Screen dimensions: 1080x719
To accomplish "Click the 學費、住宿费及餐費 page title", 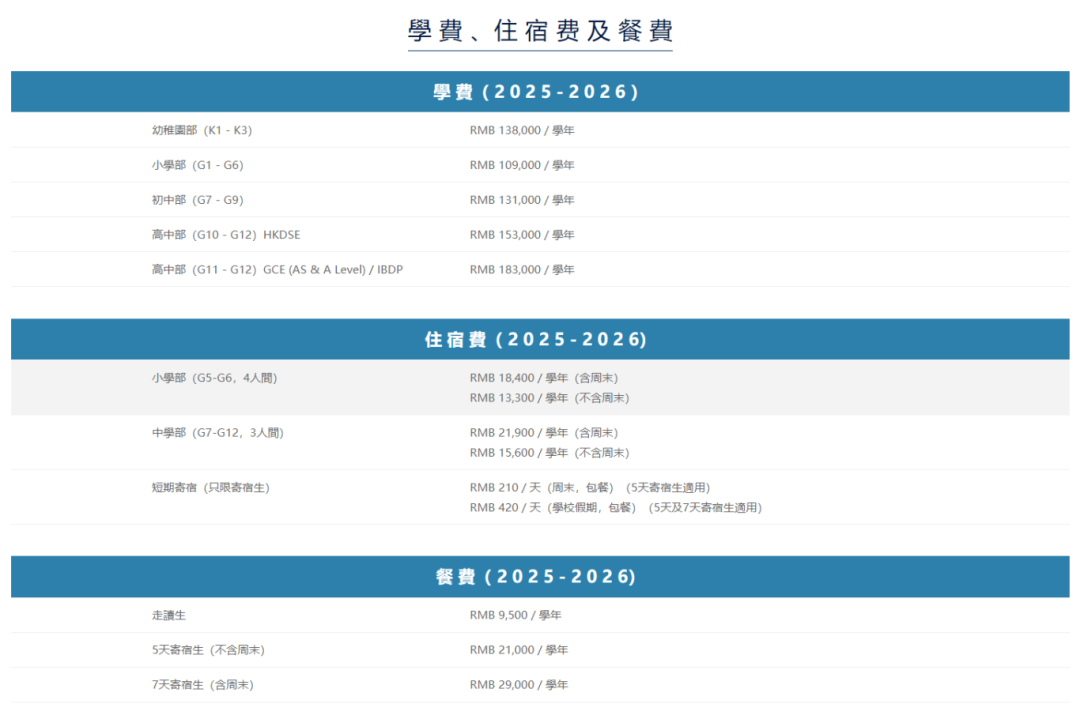I will (540, 31).
